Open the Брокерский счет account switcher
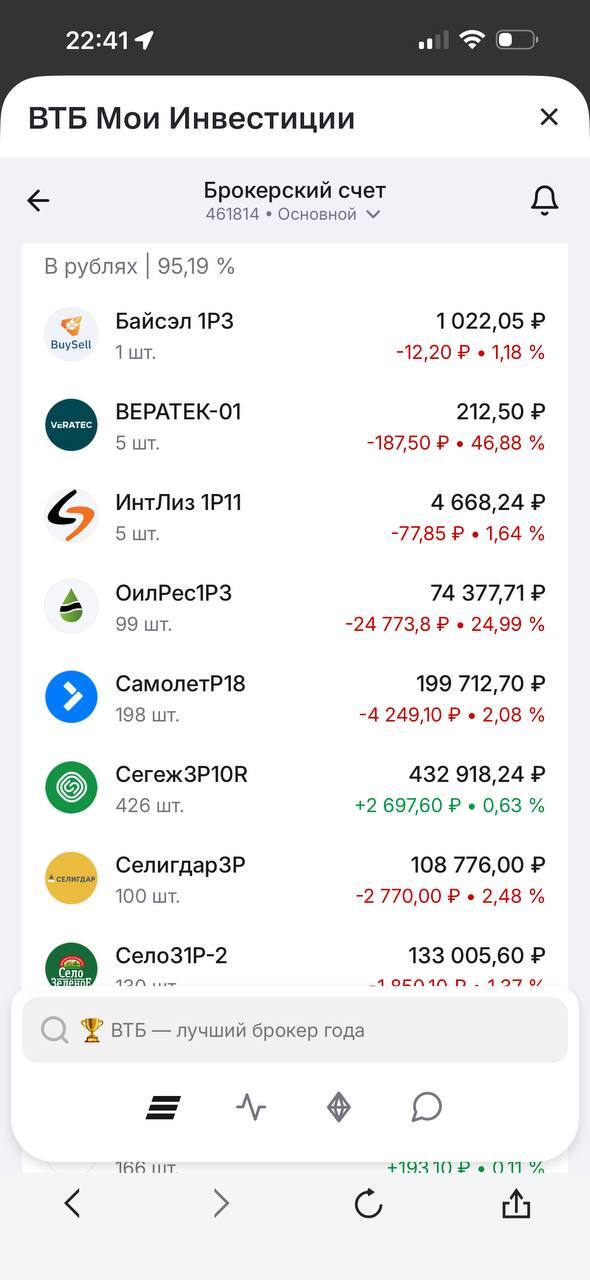 pos(294,201)
